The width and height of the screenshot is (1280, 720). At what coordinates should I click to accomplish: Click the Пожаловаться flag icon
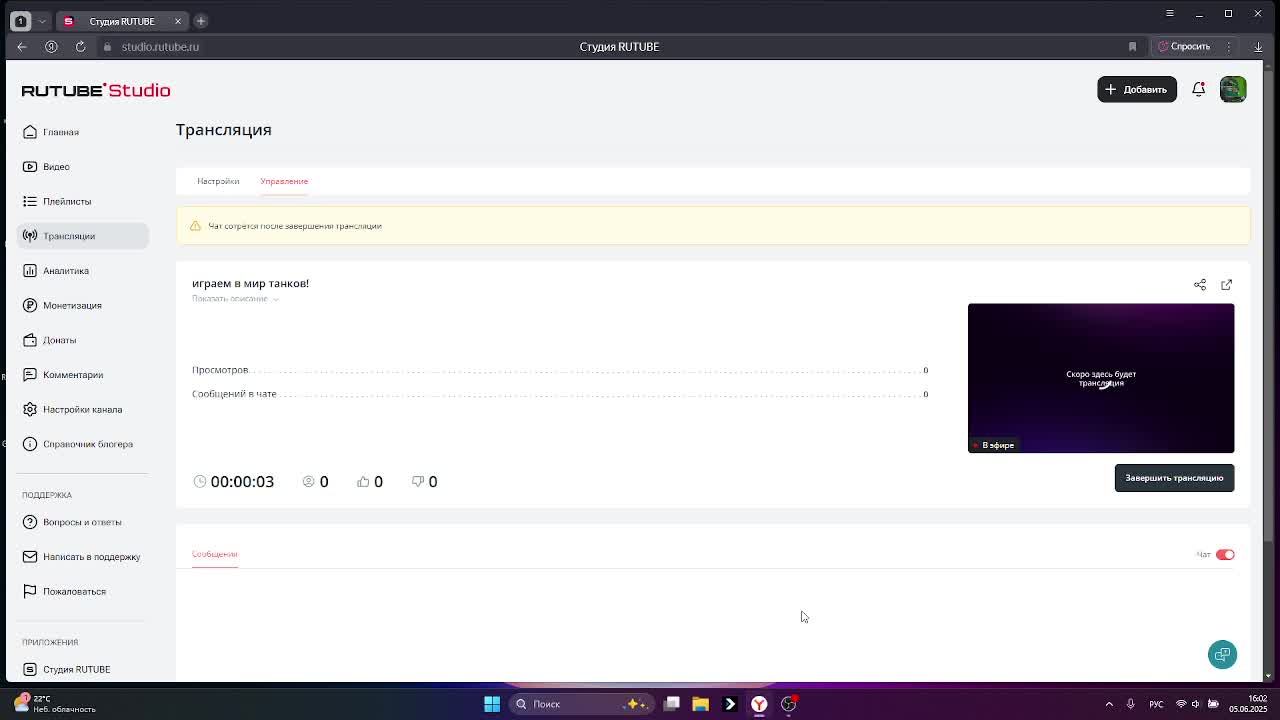click(30, 591)
